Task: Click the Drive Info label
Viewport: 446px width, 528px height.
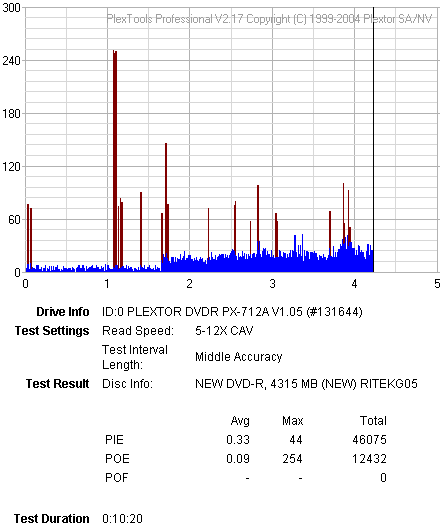Action: click(x=63, y=312)
